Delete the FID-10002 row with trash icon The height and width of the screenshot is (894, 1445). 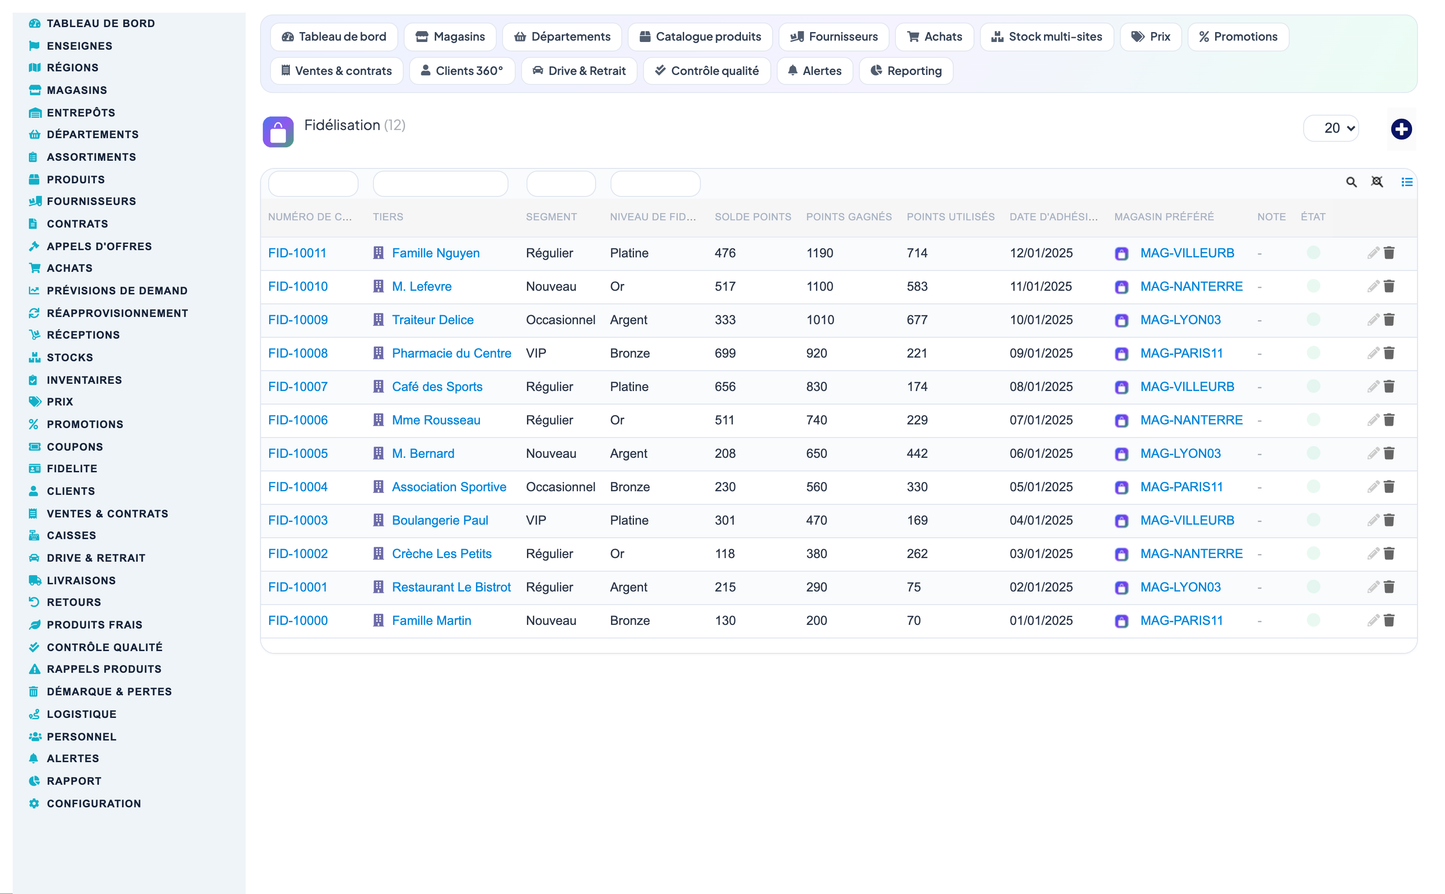pyautogui.click(x=1389, y=554)
